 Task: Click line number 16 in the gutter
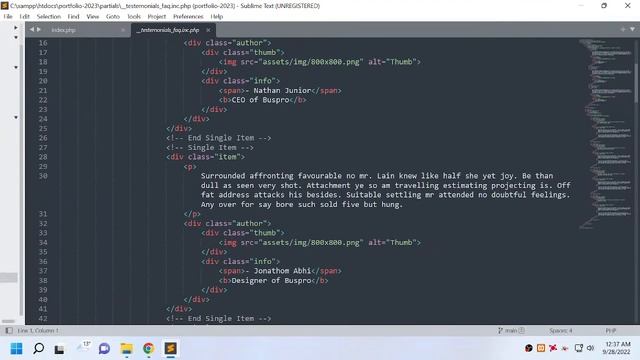tap(43, 43)
